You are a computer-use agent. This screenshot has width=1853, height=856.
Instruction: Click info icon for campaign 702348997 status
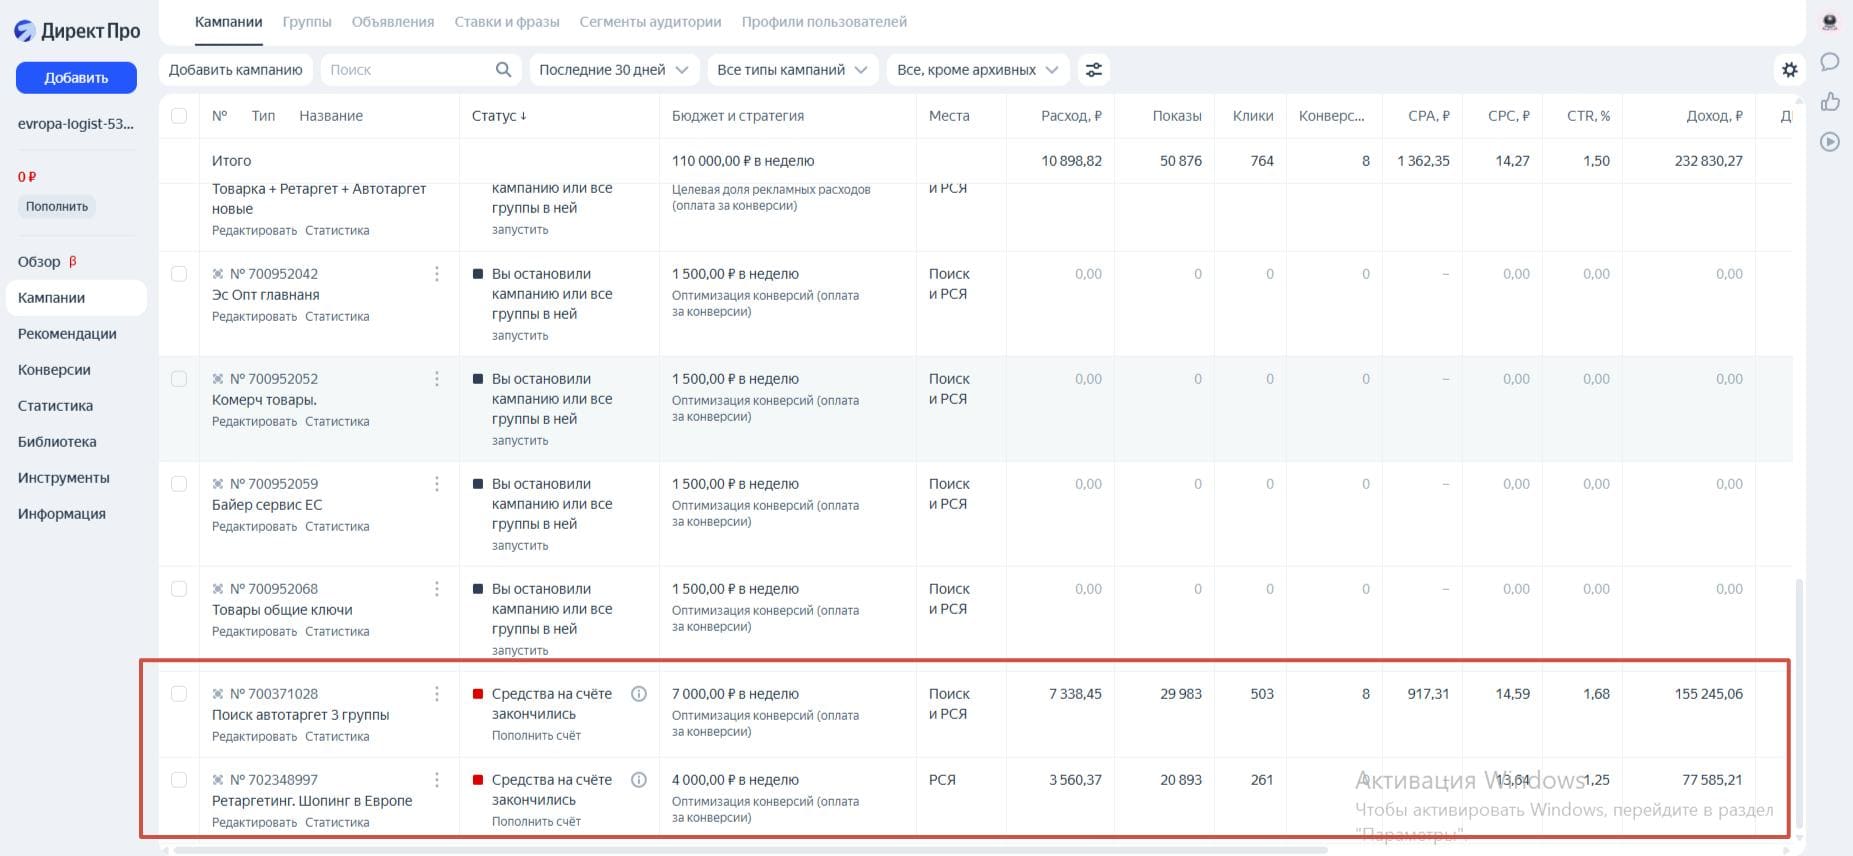tap(639, 780)
